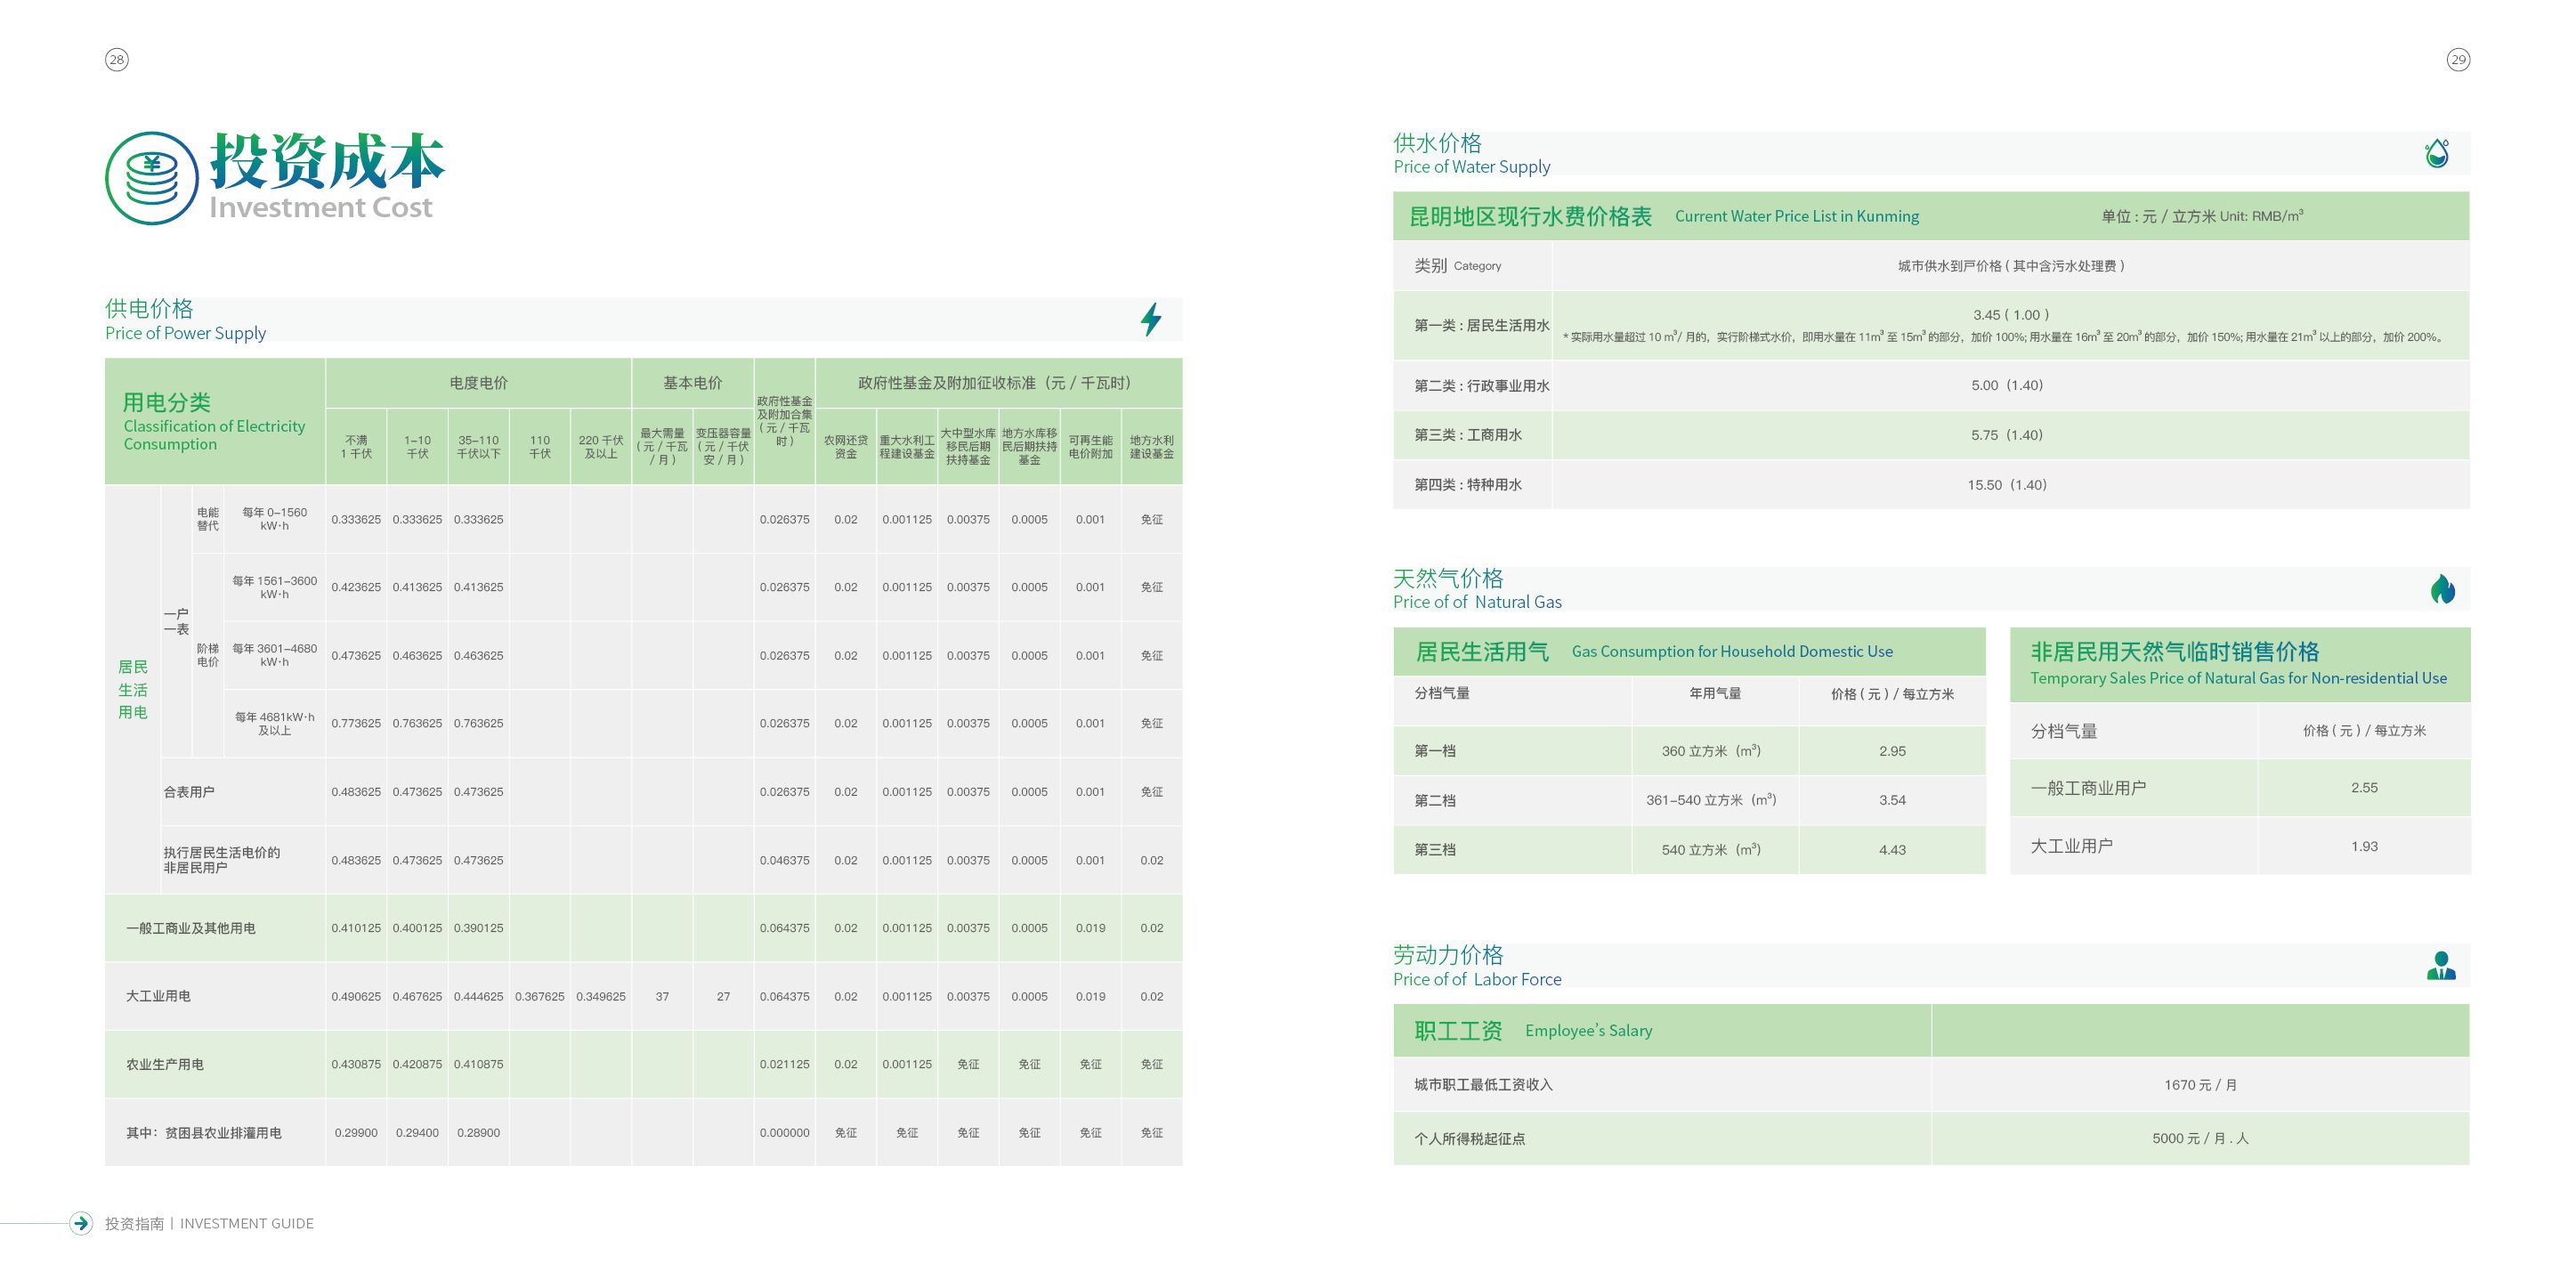The height and width of the screenshot is (1288, 2576).
Task: Select the 0.367625 value in 大工业用电 row
Action: [x=540, y=997]
